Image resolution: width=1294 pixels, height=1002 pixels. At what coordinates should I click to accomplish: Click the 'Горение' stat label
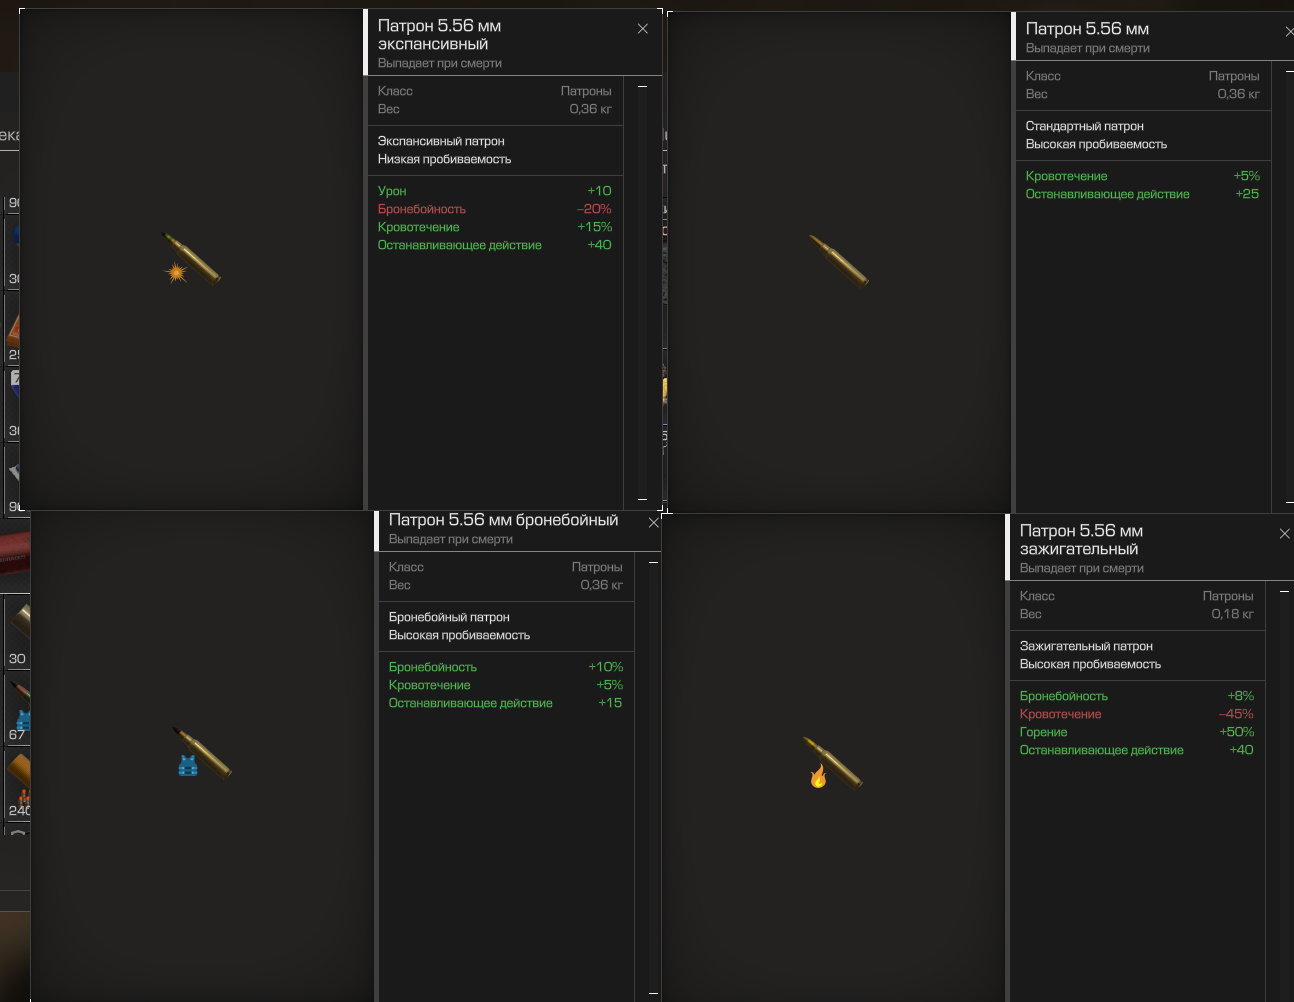pos(1043,732)
